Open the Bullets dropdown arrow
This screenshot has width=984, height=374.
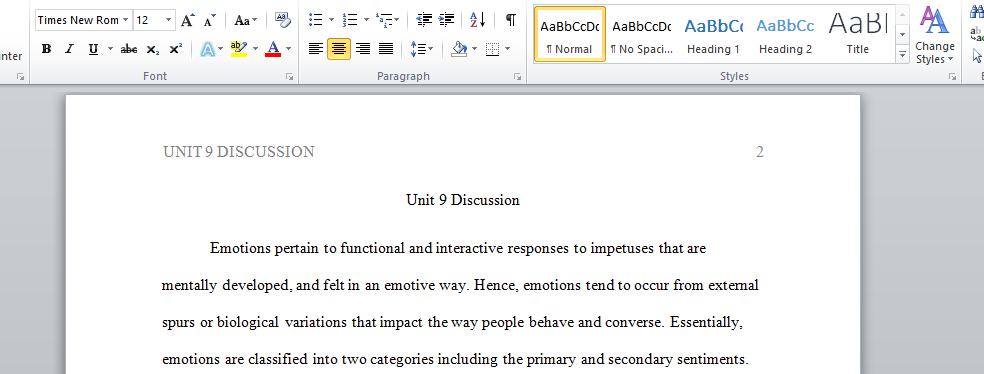point(331,20)
